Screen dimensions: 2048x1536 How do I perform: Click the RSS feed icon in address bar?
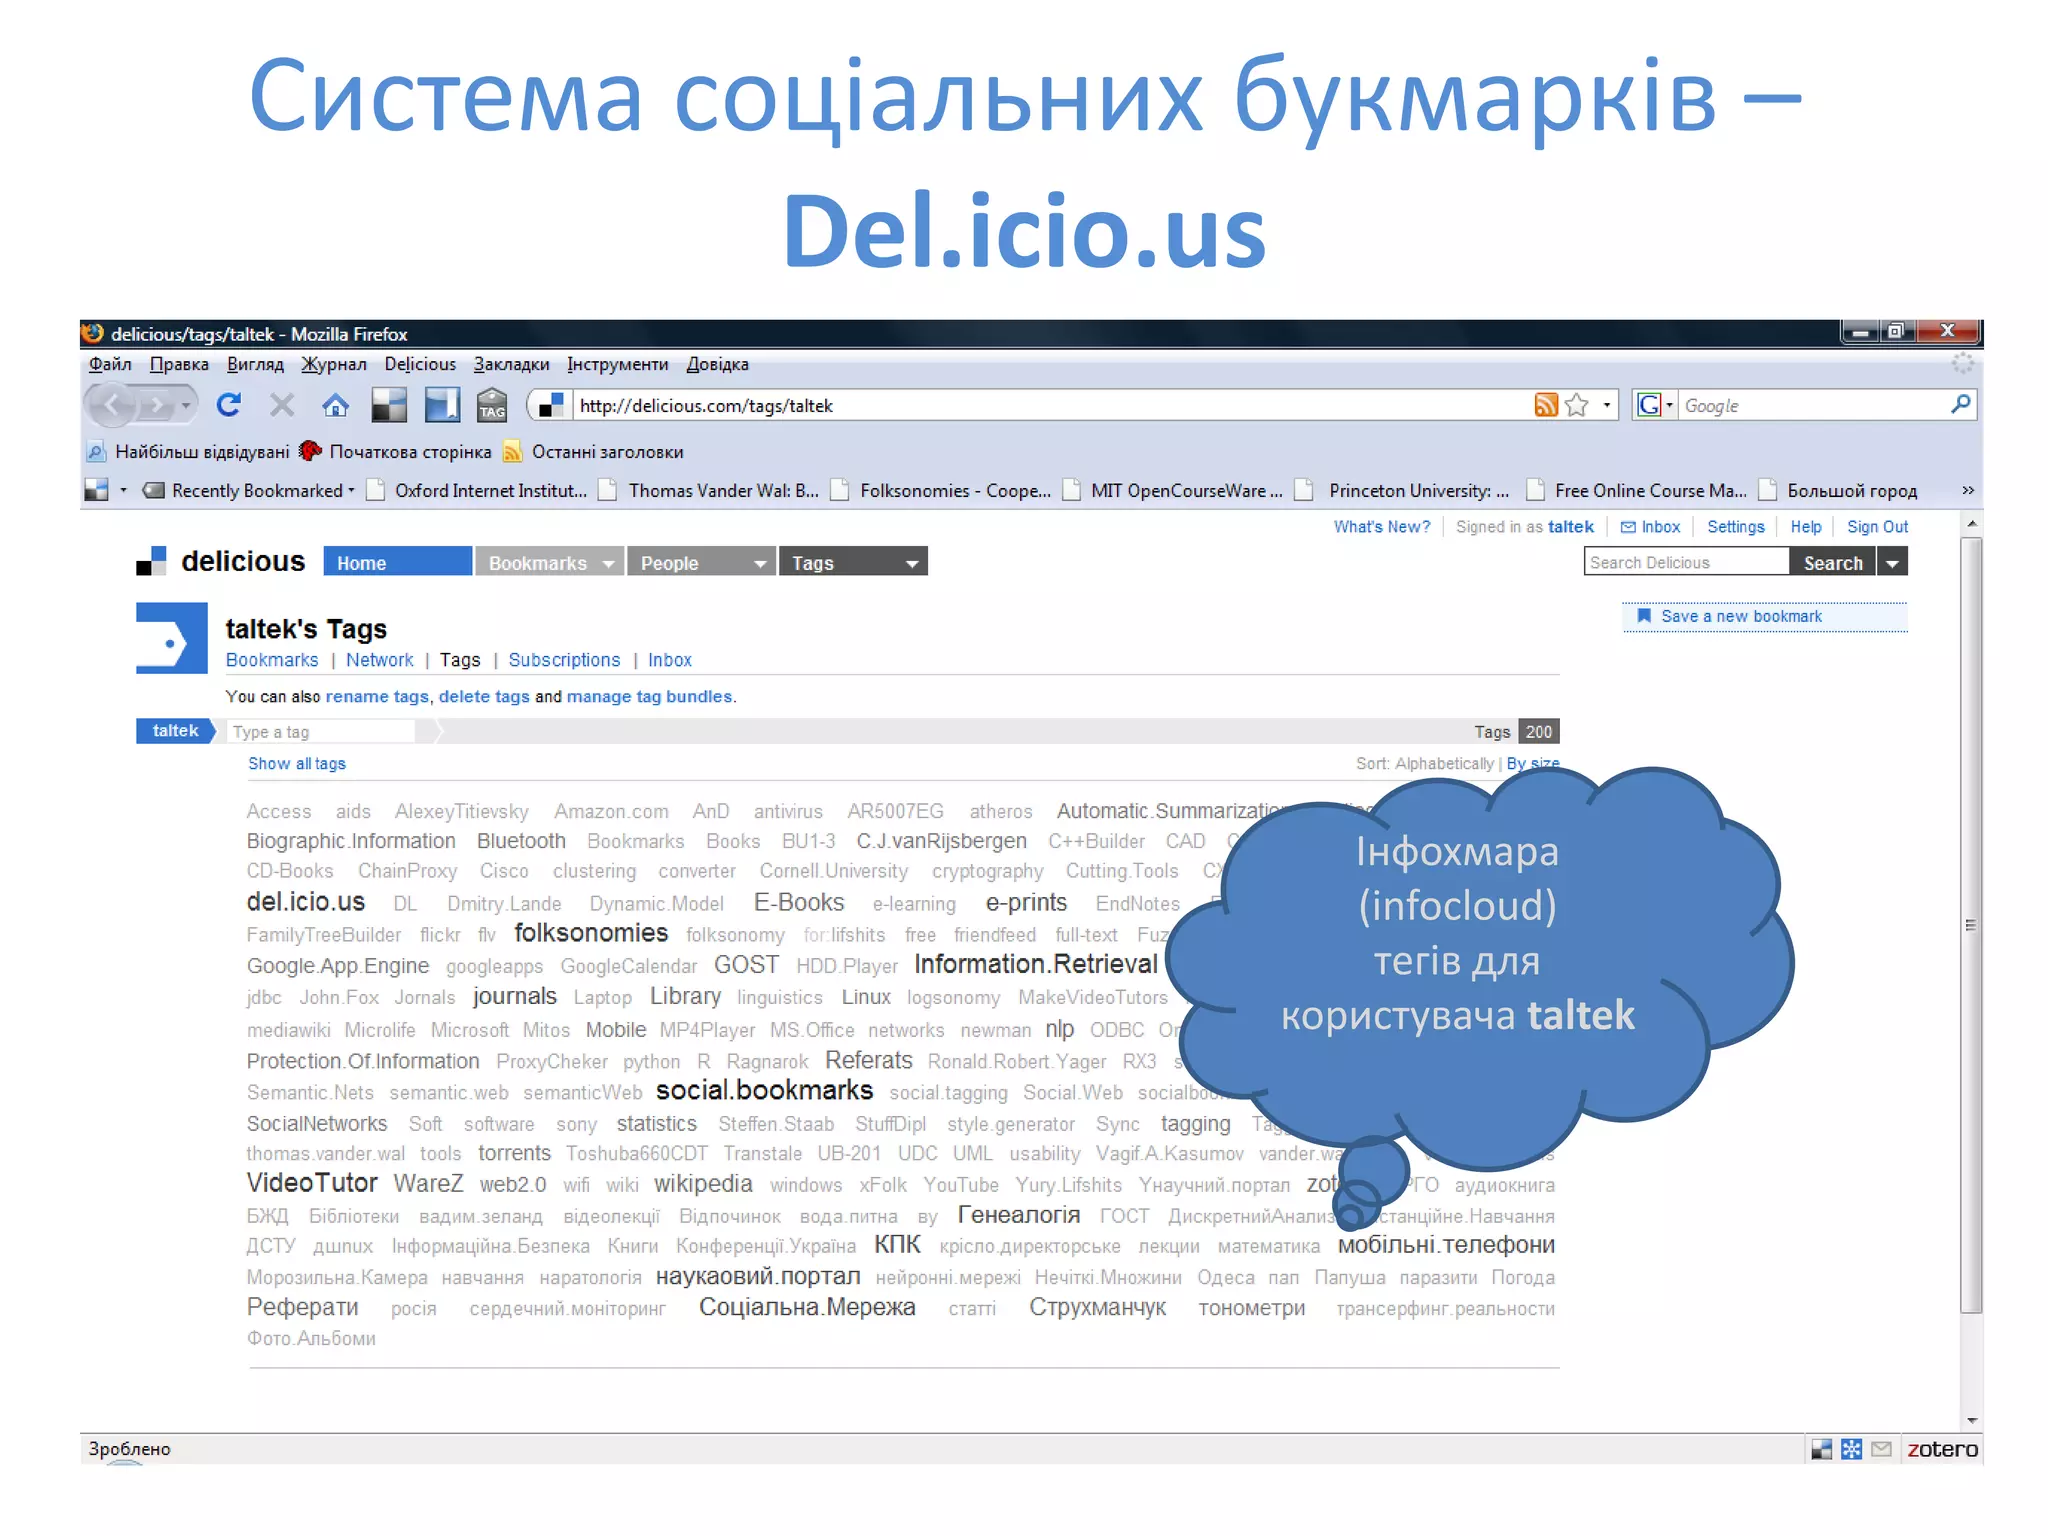(x=1546, y=405)
